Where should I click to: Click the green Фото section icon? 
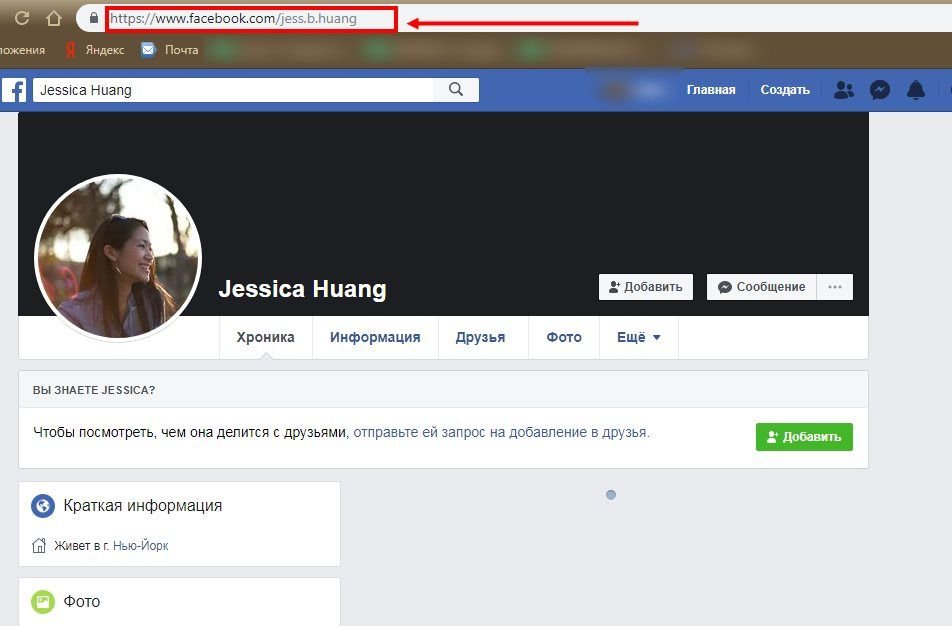coord(43,602)
